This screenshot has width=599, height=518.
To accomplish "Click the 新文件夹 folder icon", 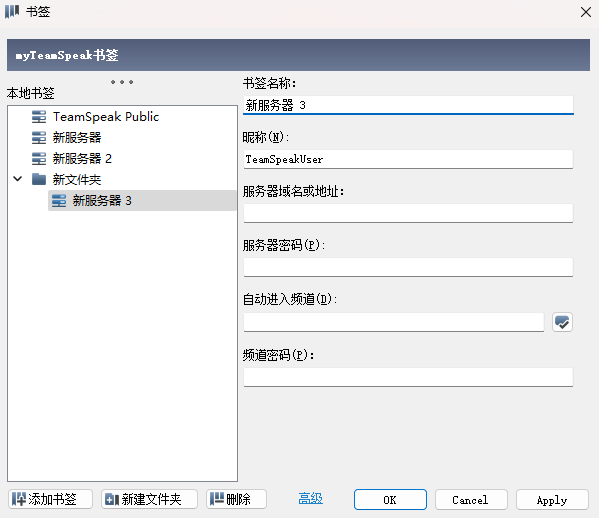I will [39, 179].
